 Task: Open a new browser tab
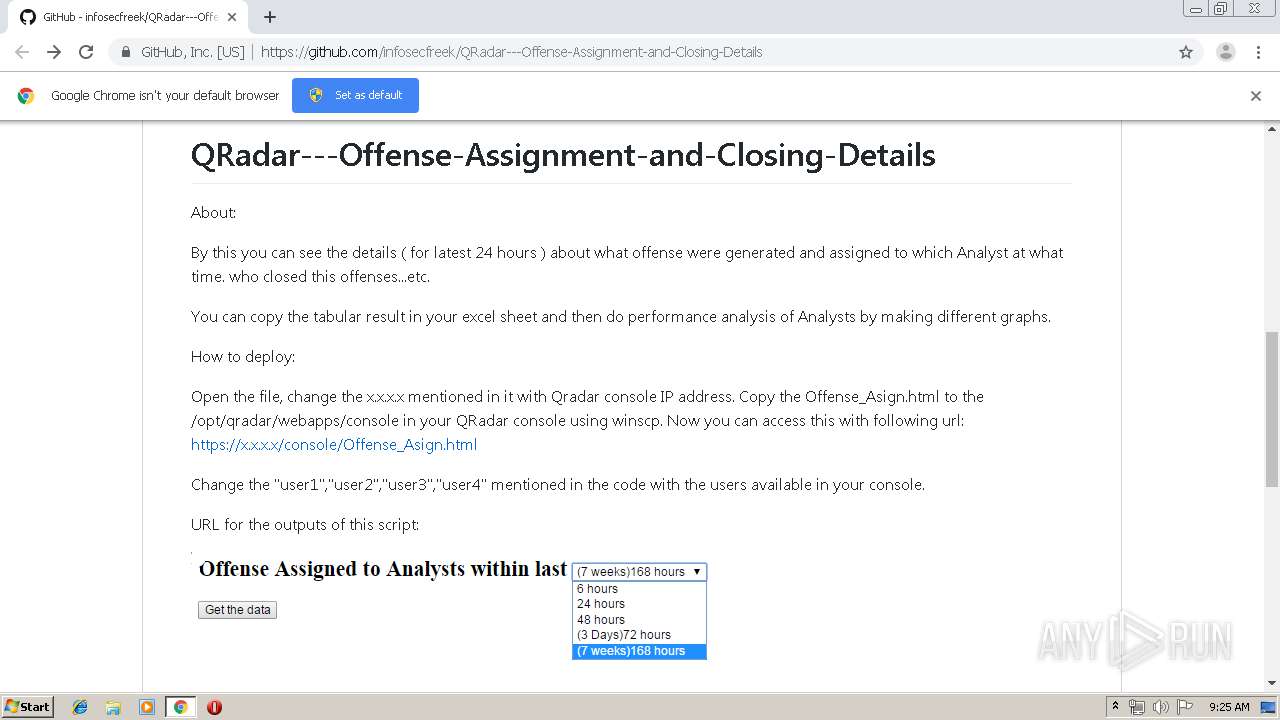[x=270, y=17]
